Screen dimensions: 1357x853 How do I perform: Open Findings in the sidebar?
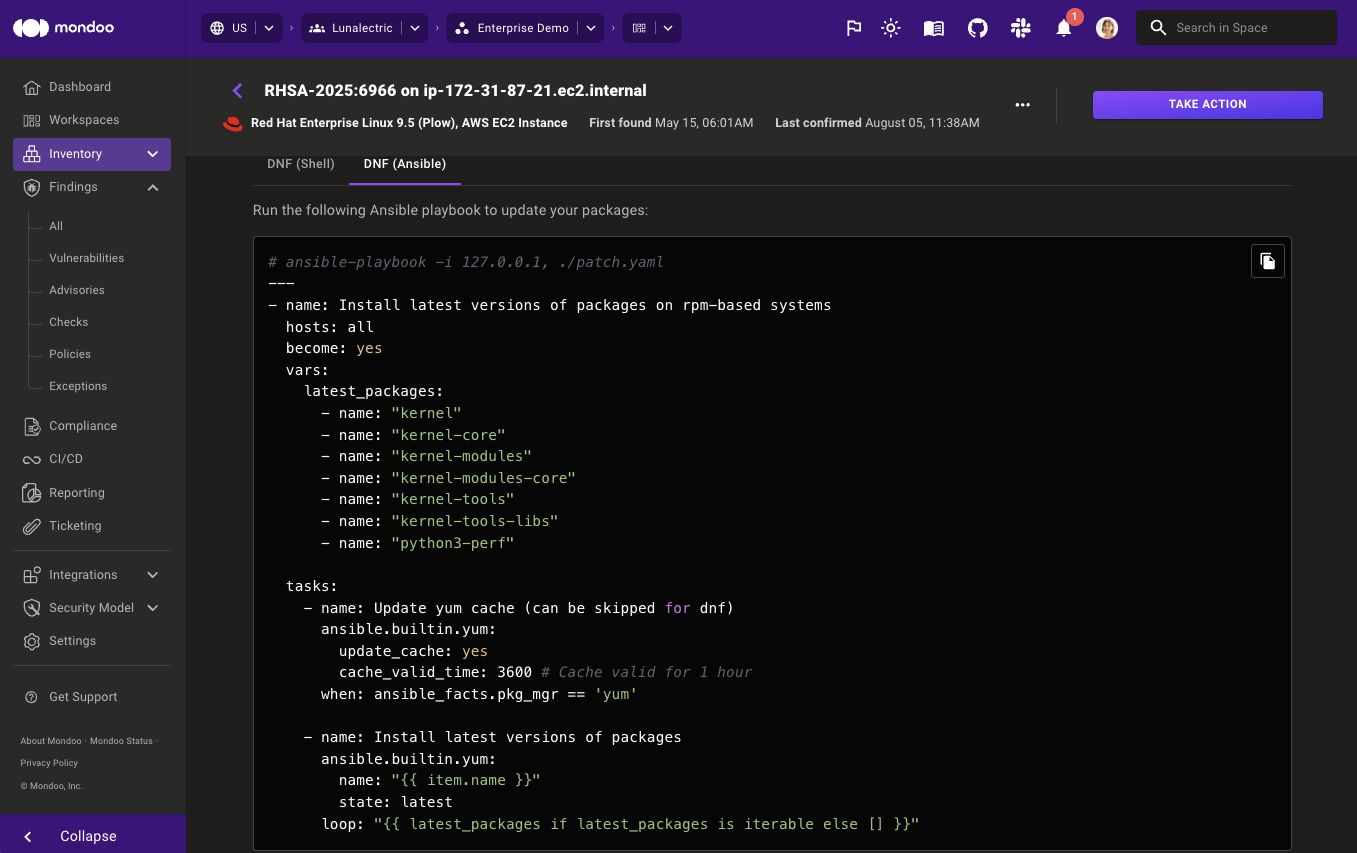[x=73, y=187]
